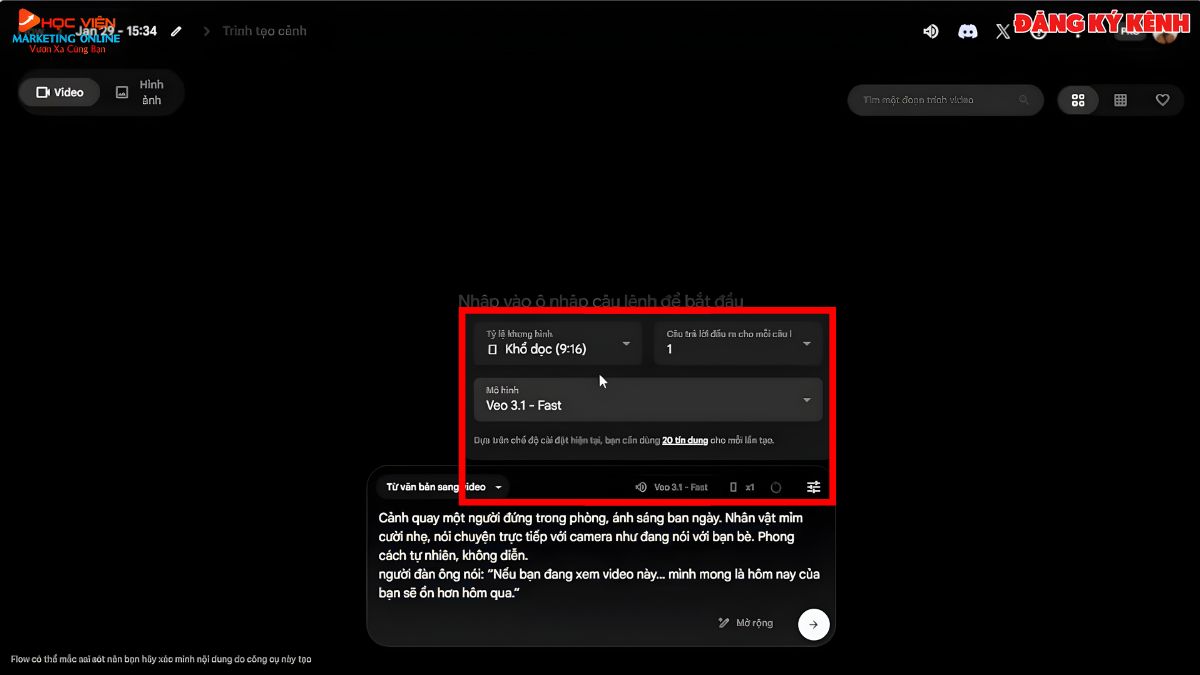Click the X (Twitter) icon
The height and width of the screenshot is (675, 1200).
[x=1003, y=31]
